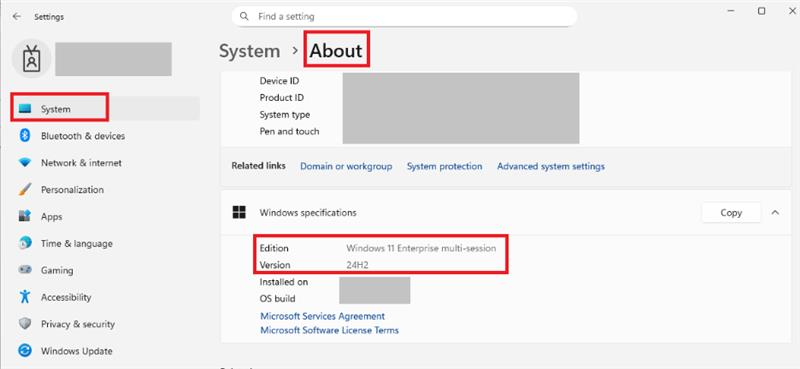The image size is (800, 369).
Task: Open Accessibility settings from sidebar label
Action: pos(66,297)
